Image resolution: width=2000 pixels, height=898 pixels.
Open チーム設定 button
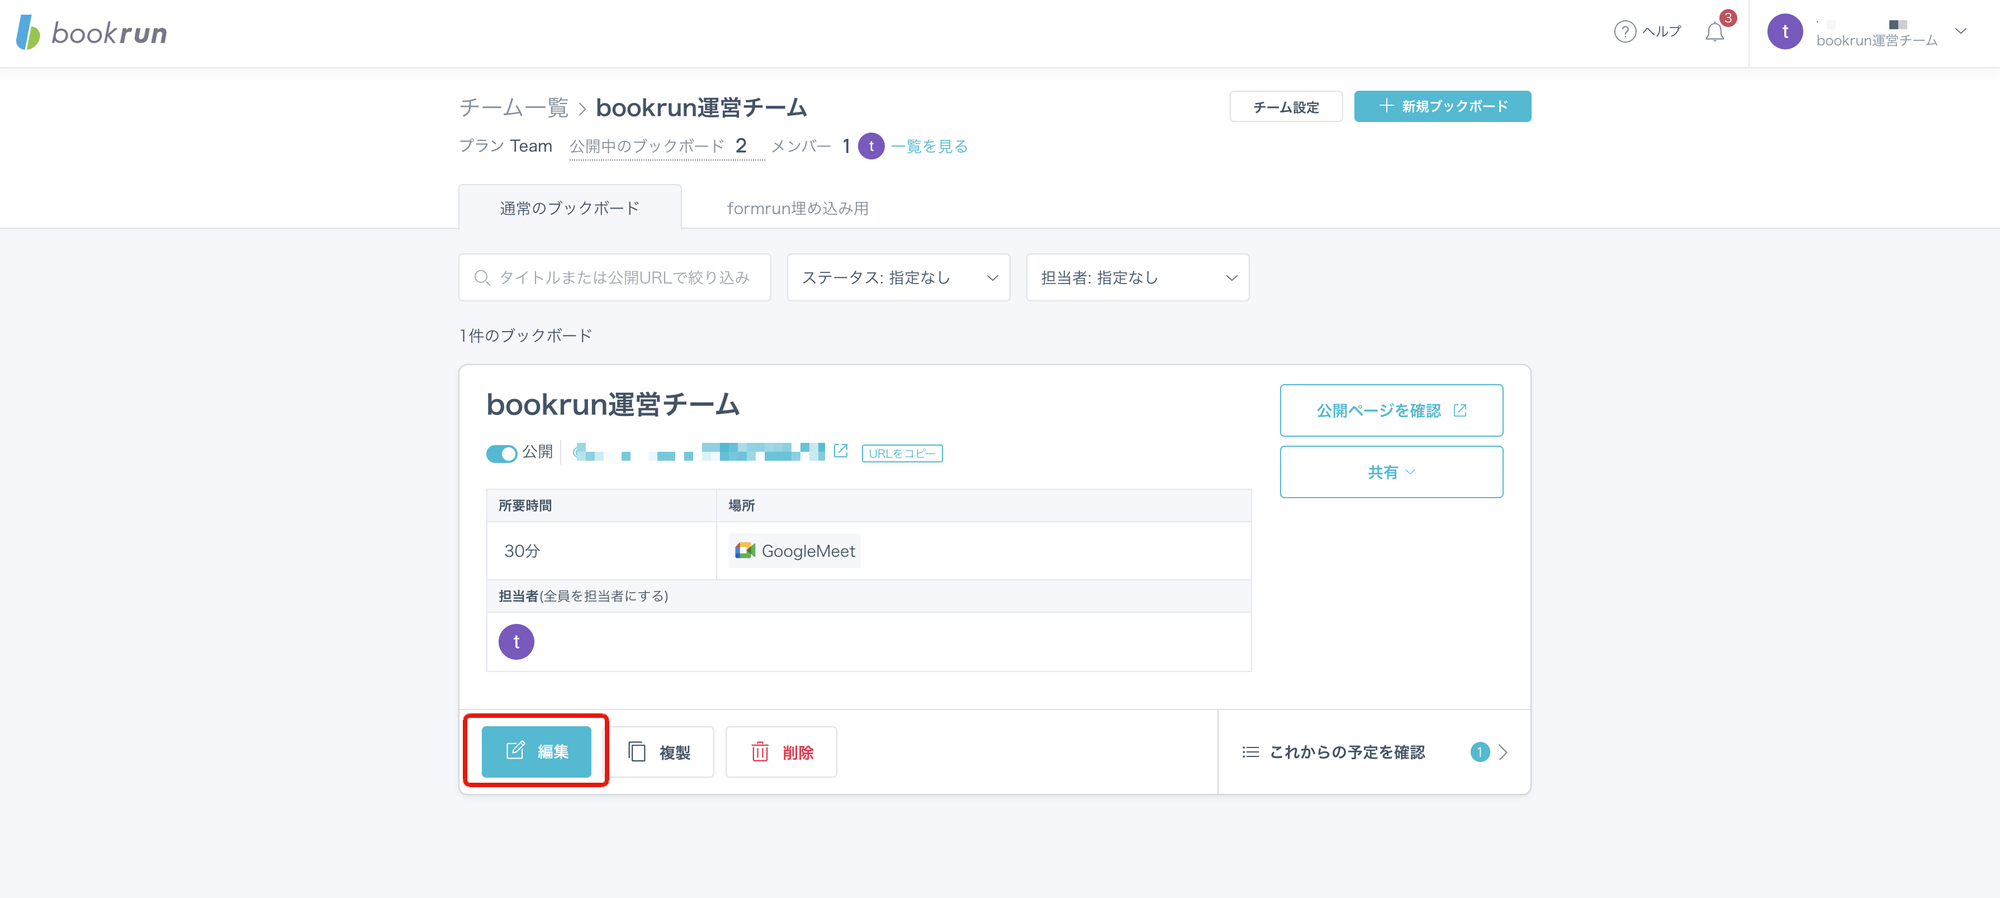click(1286, 107)
